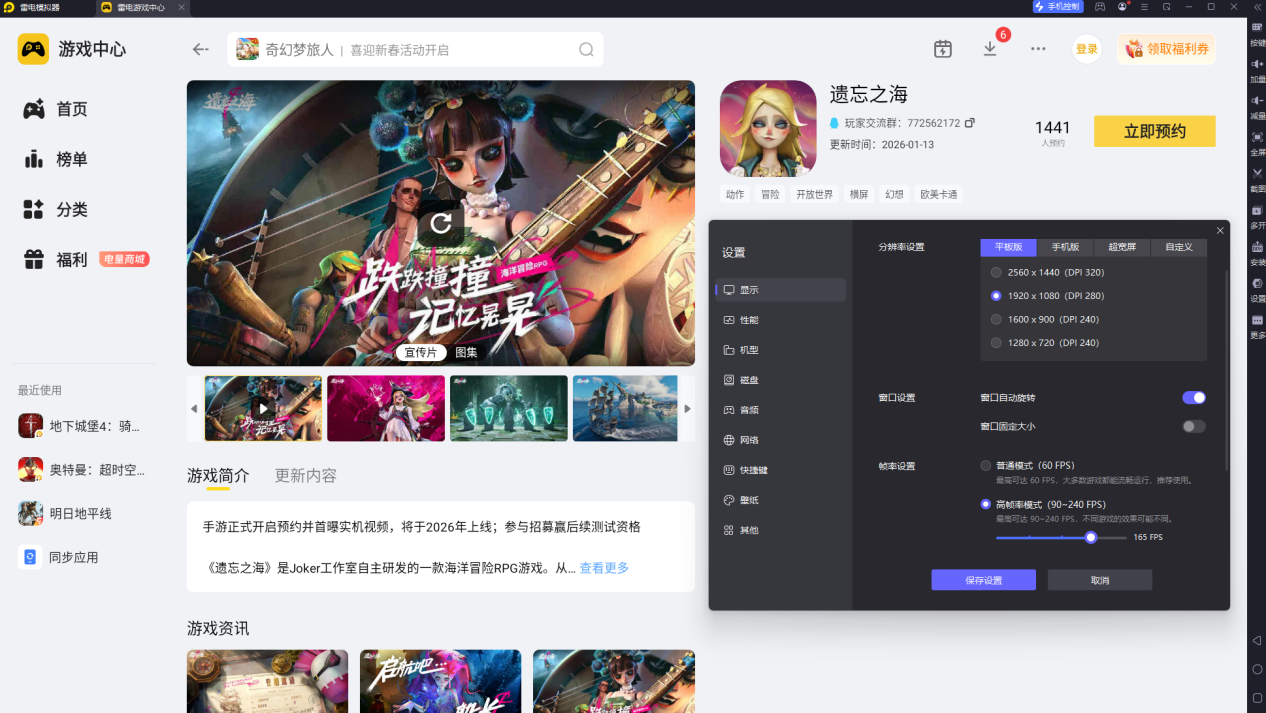The height and width of the screenshot is (713, 1266).
Task: Click user account icon in title bar
Action: coord(1123,6)
